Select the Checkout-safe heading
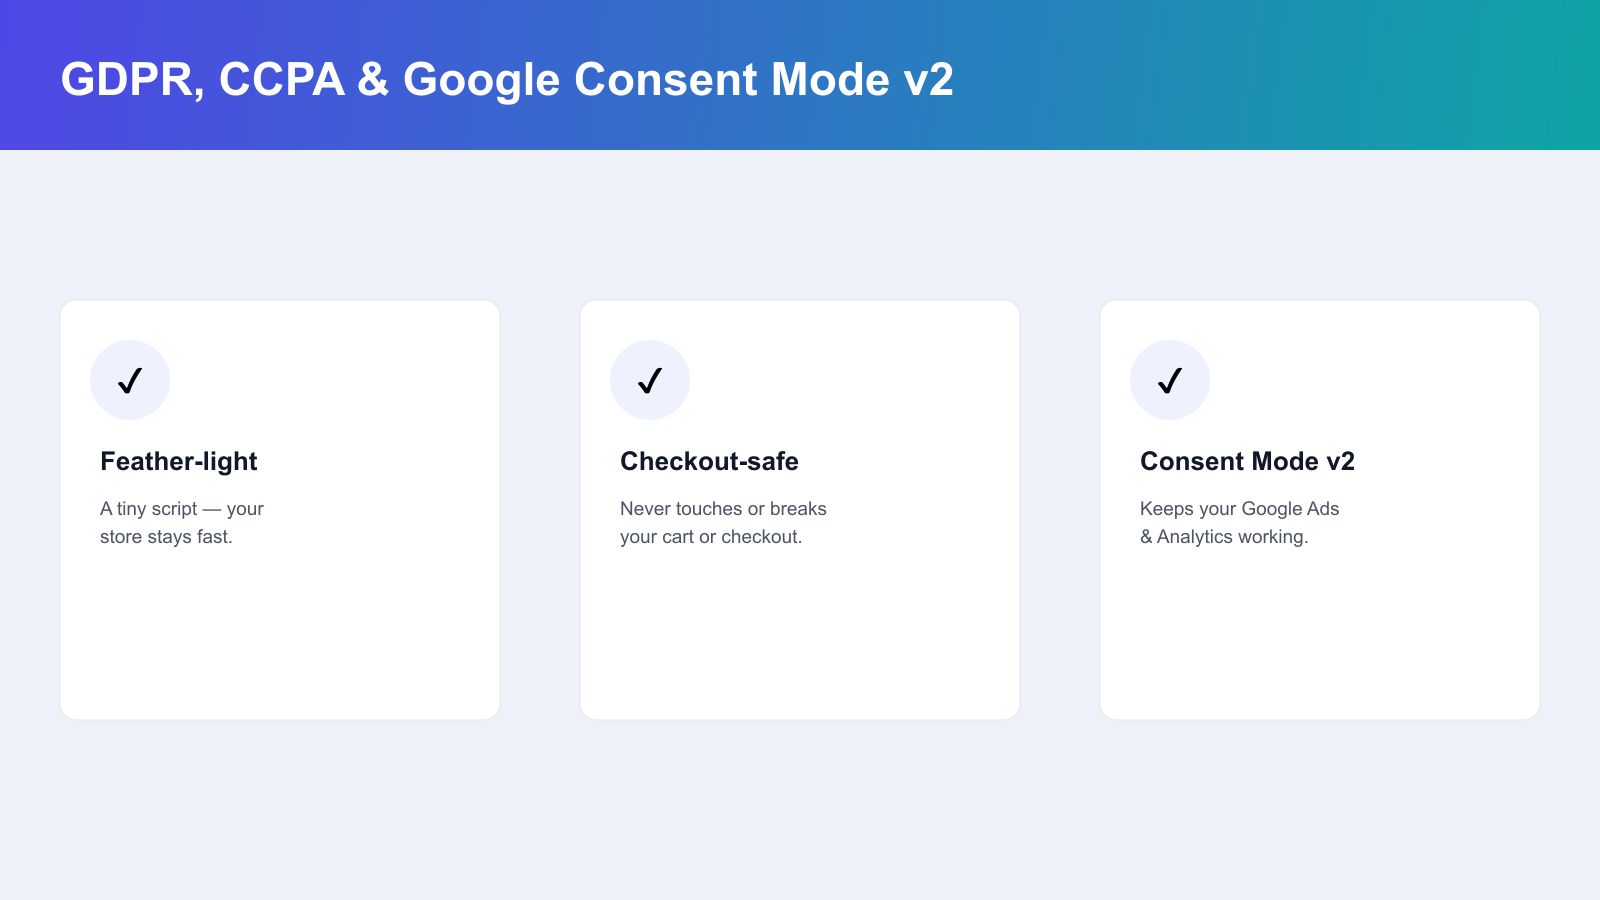Screen dimensions: 1600x900 tap(709, 461)
